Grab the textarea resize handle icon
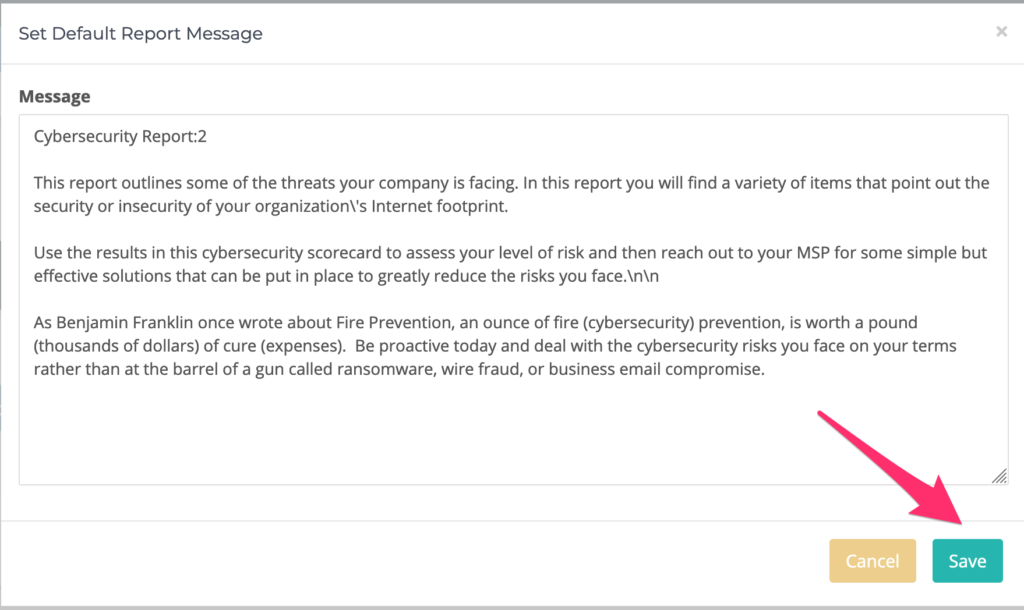This screenshot has height=610, width=1024. (x=999, y=476)
